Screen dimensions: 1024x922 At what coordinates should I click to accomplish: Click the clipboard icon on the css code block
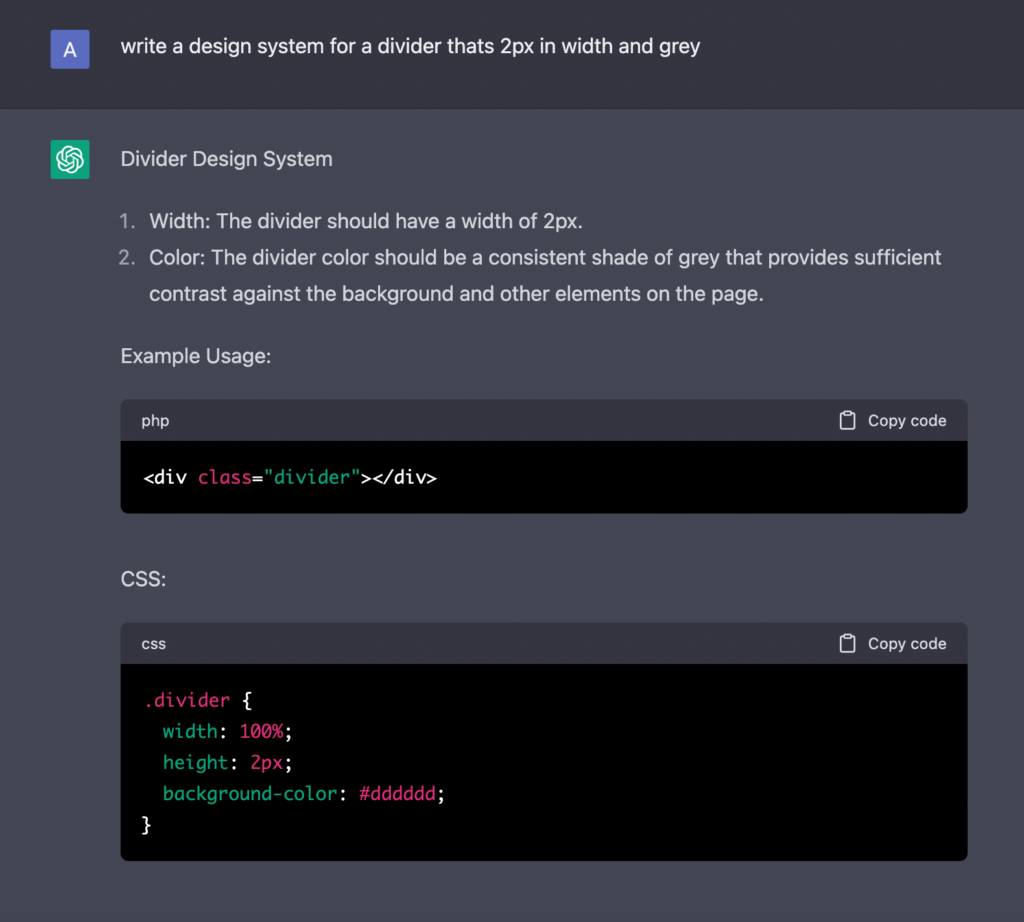(847, 643)
